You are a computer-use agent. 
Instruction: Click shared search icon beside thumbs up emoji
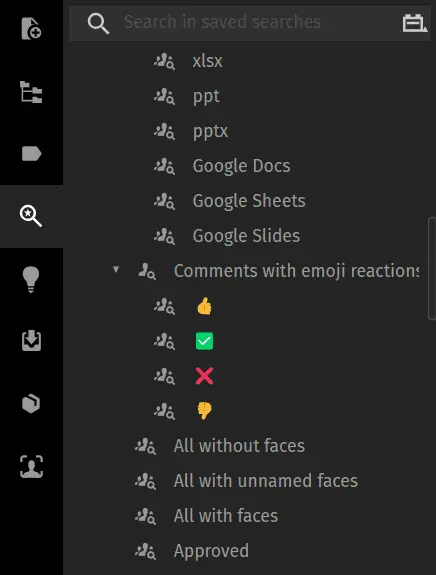tap(164, 307)
